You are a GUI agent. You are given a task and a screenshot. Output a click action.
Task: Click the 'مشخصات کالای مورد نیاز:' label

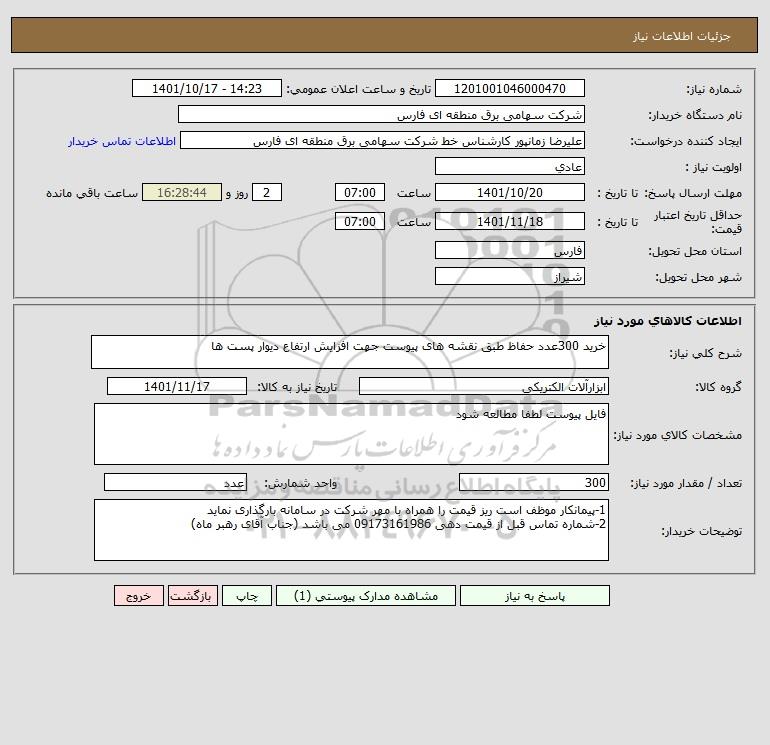[678, 435]
